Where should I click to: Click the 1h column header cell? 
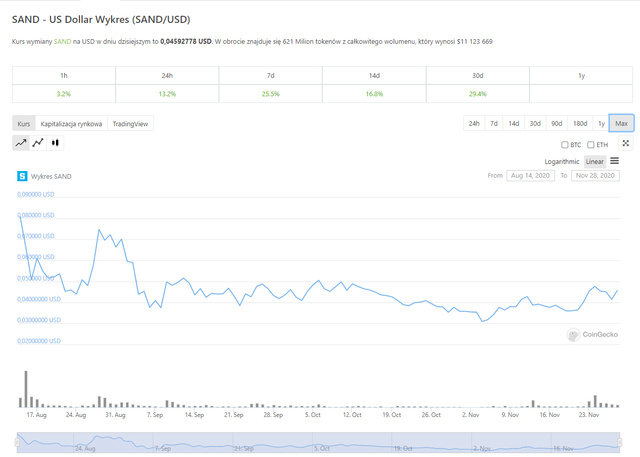coord(64,75)
